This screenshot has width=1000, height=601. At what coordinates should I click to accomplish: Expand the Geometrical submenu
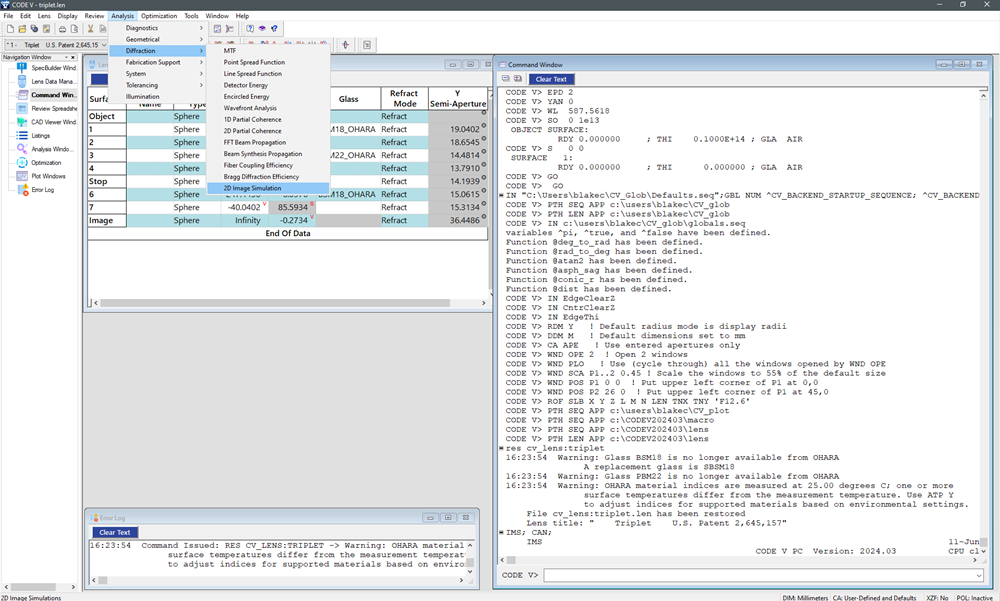point(157,40)
